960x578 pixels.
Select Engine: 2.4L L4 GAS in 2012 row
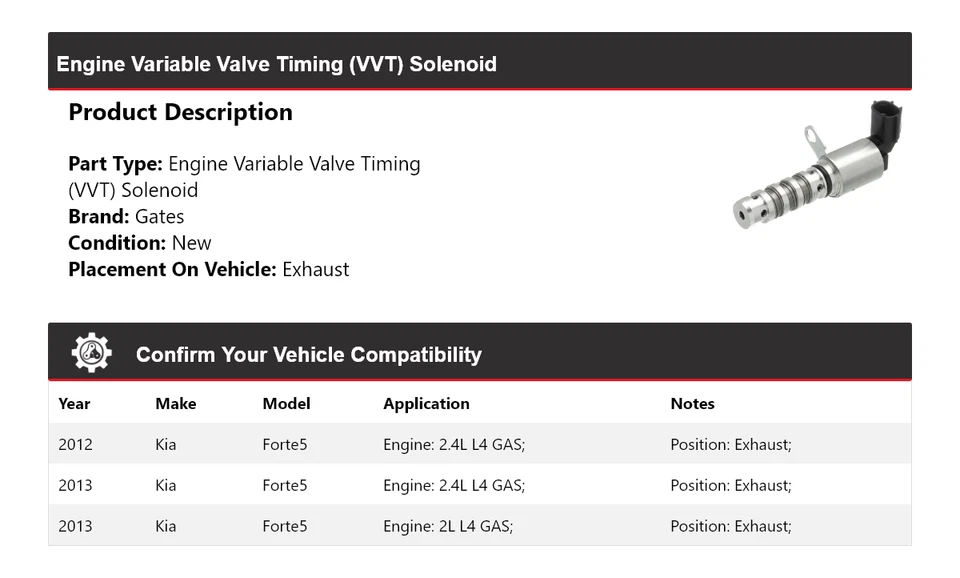[x=454, y=444]
